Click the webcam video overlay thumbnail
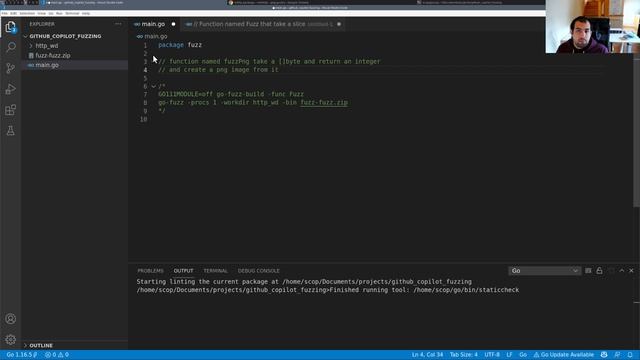 (x=593, y=27)
